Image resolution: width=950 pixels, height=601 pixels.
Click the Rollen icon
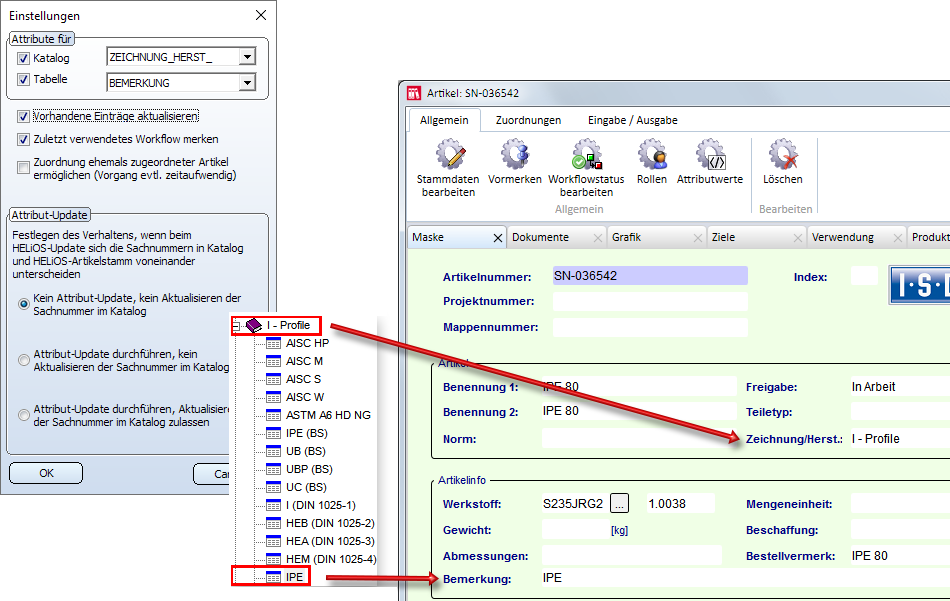tap(652, 155)
